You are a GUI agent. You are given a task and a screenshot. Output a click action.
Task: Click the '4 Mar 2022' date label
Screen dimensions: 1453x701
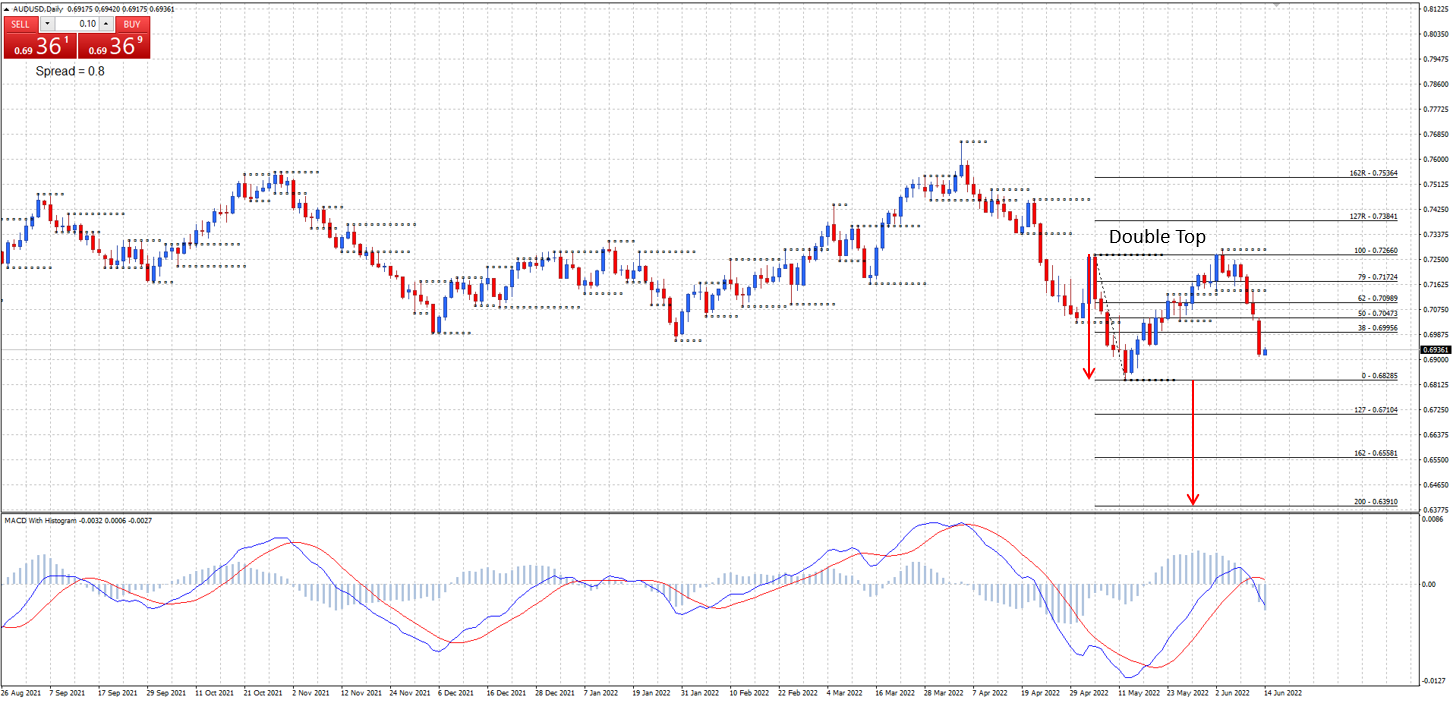(x=845, y=692)
